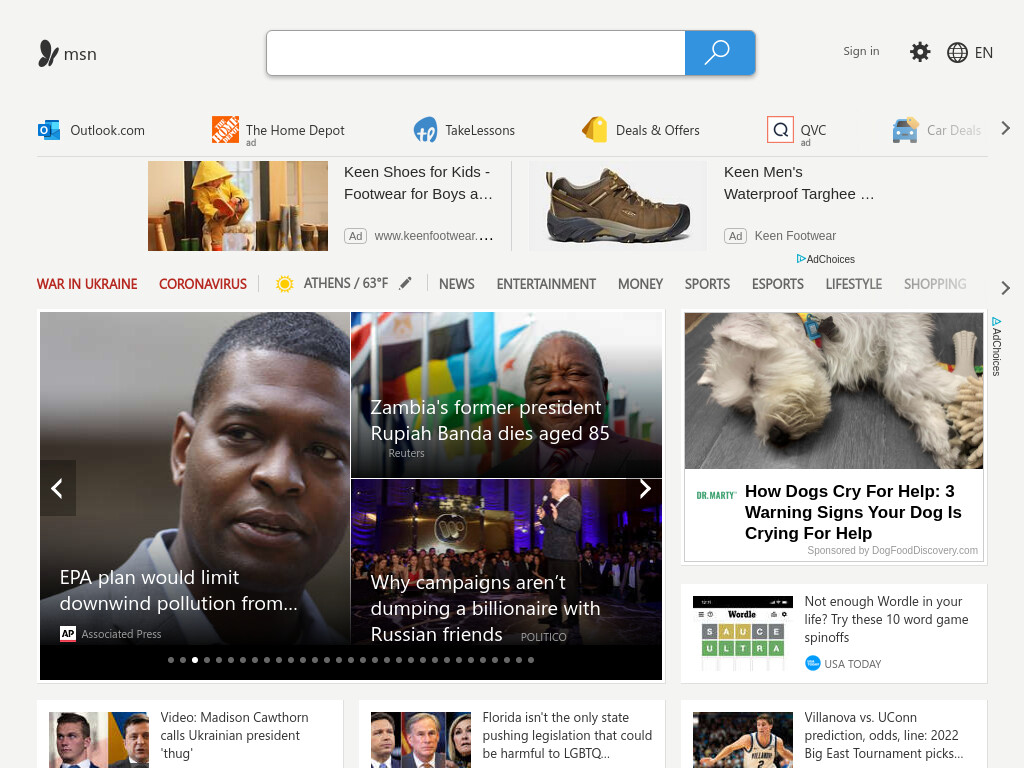Screen dimensions: 1024x768
Task: Select the first carousel dot
Action: [x=170, y=660]
